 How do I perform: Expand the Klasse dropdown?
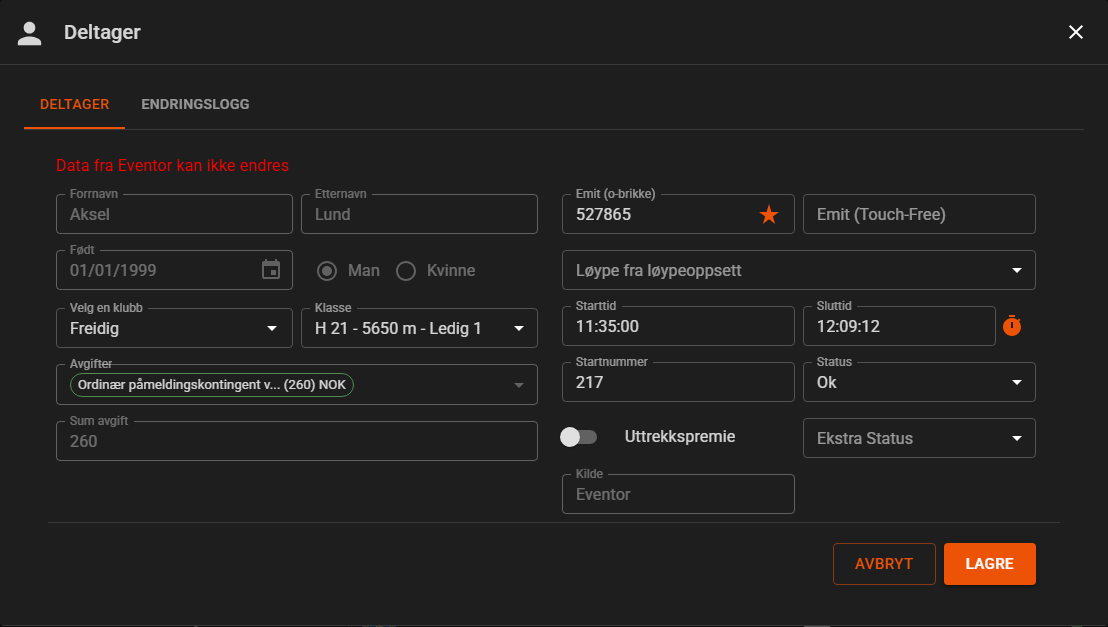click(x=419, y=328)
